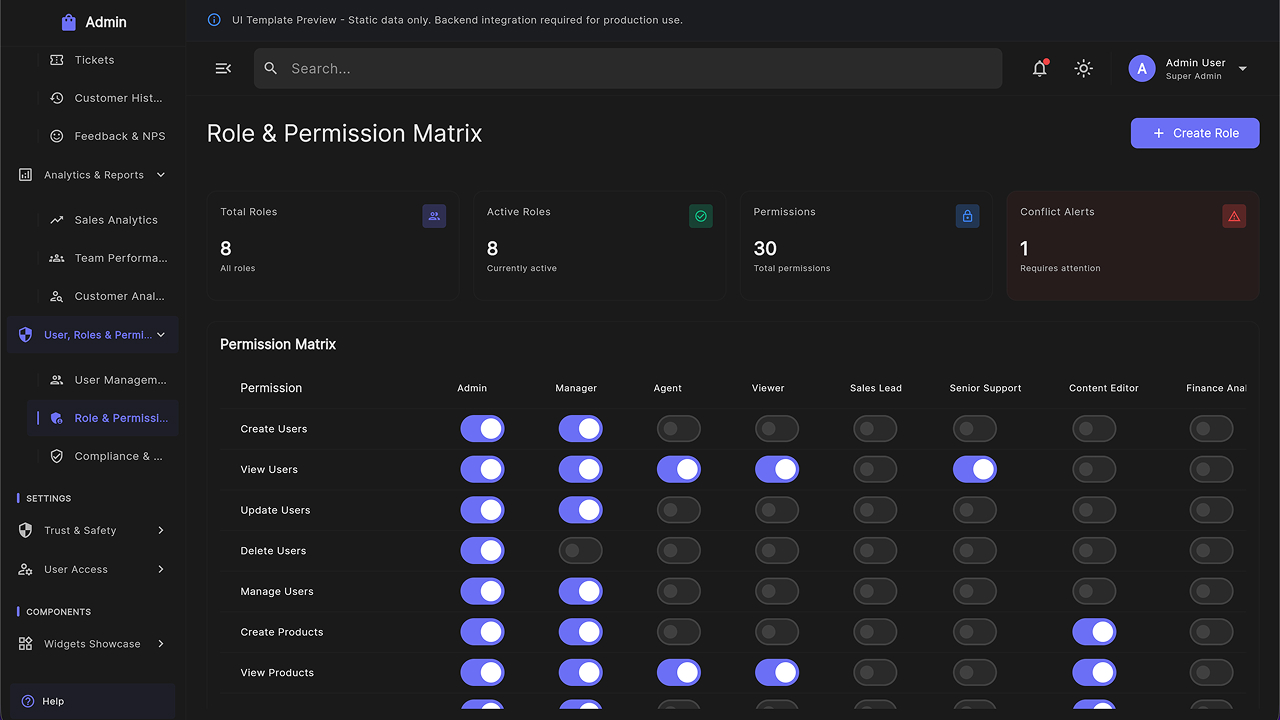
Task: Enable Update Users for Sales Lead
Action: 875,510
